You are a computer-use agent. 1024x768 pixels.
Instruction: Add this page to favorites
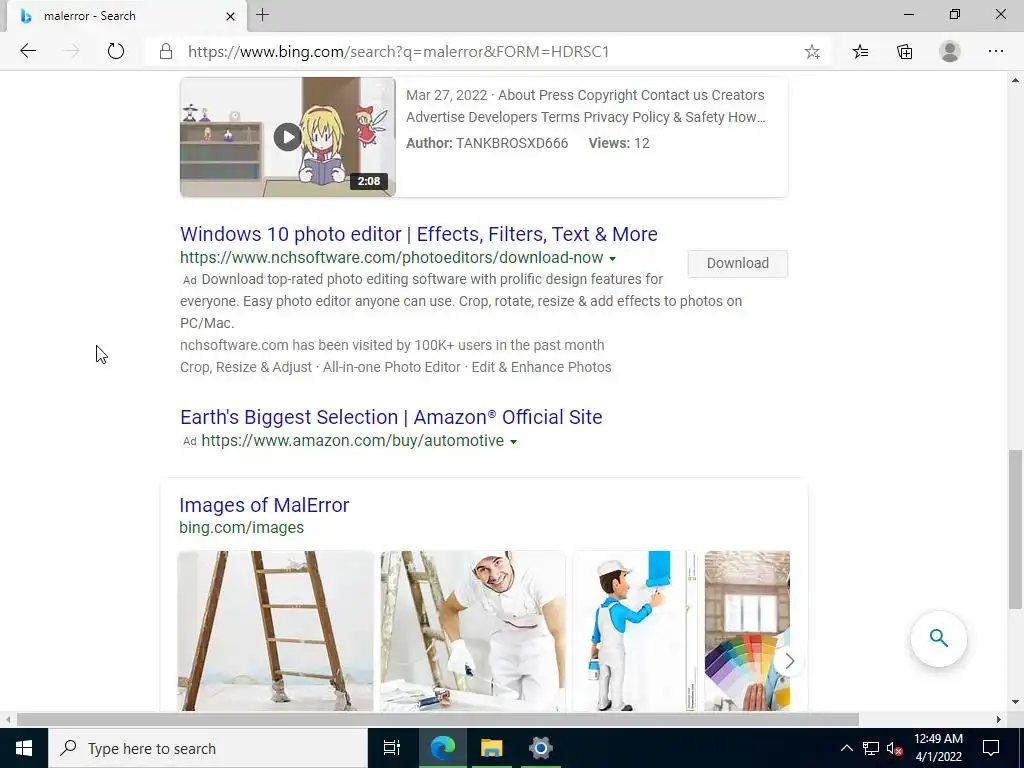coord(812,52)
